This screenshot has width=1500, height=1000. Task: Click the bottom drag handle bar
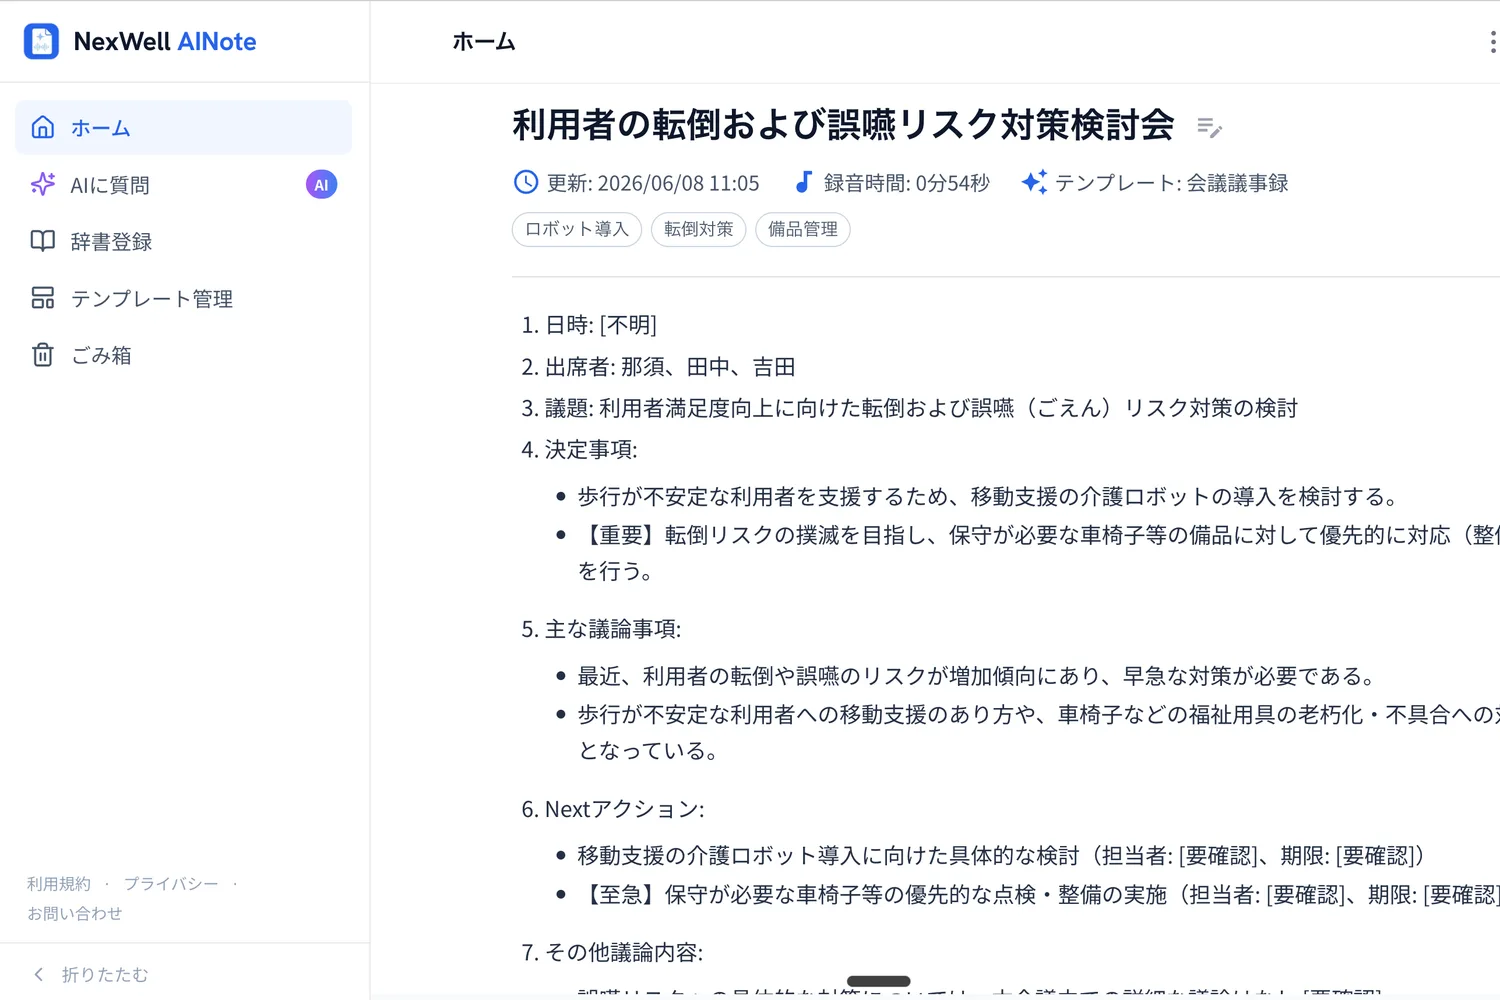point(879,981)
